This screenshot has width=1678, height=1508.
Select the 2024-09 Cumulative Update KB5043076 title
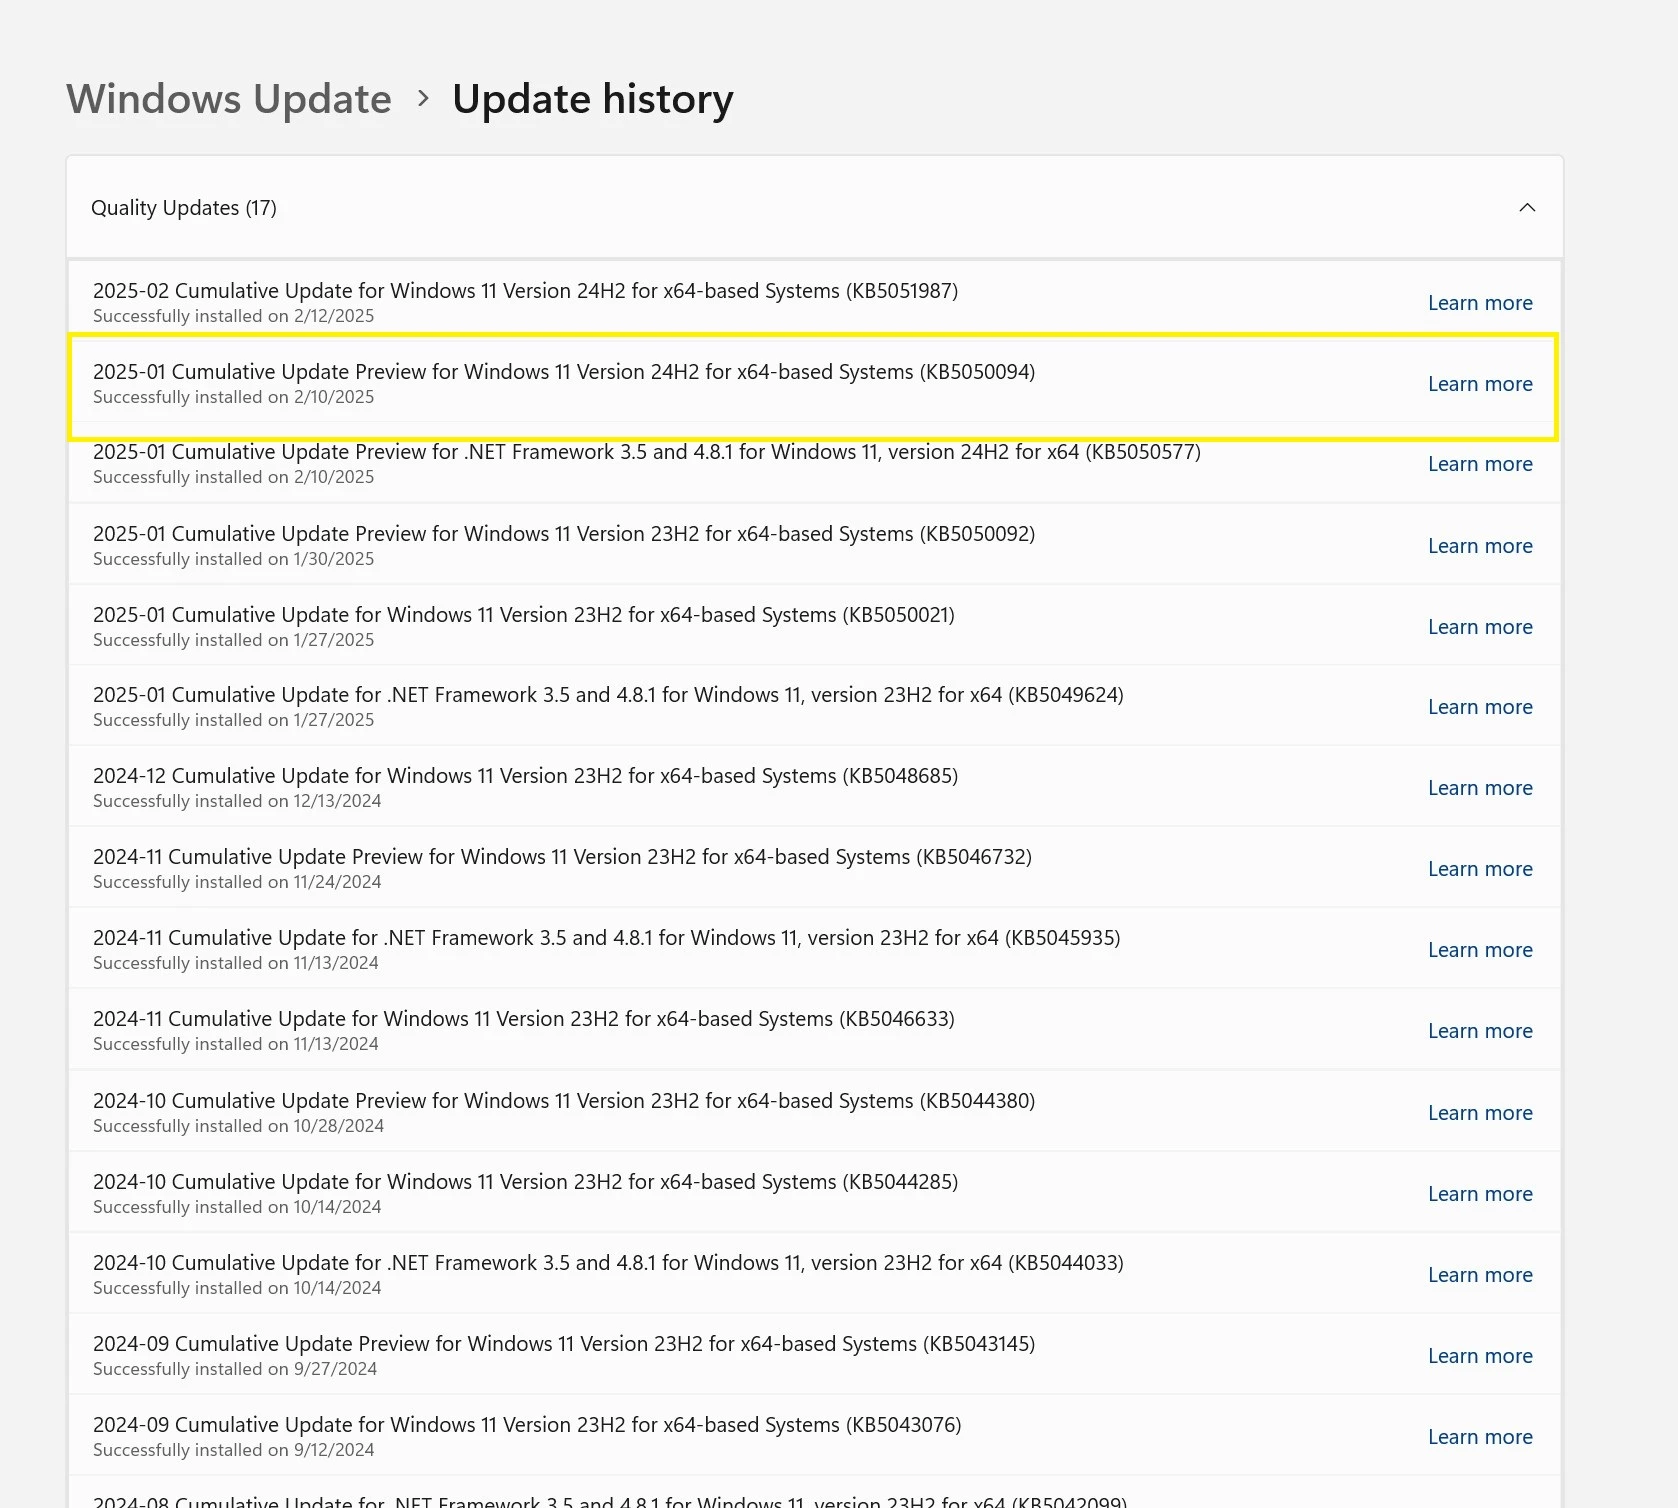pyautogui.click(x=527, y=1425)
